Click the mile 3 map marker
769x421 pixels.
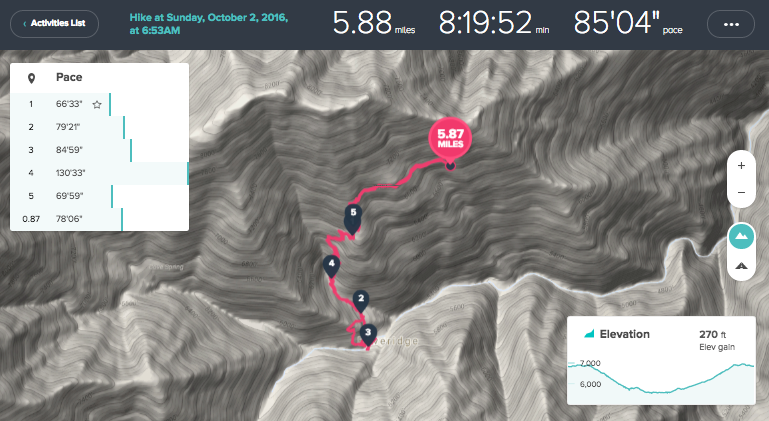tap(368, 336)
